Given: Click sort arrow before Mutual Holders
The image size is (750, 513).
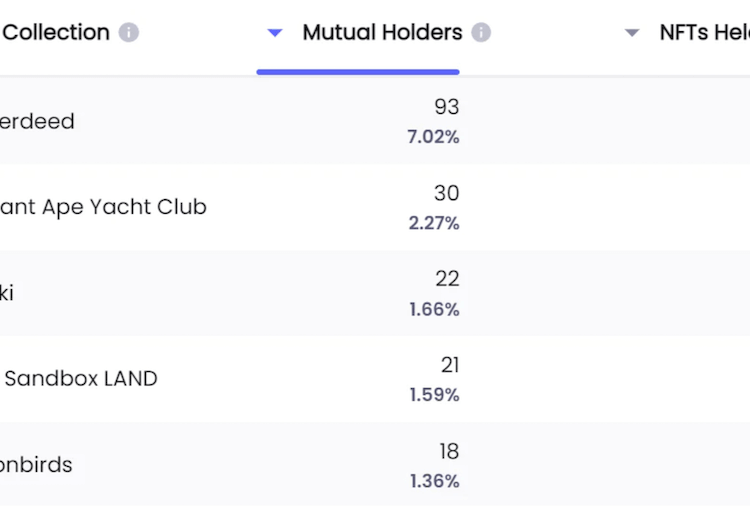Looking at the screenshot, I should tap(276, 33).
